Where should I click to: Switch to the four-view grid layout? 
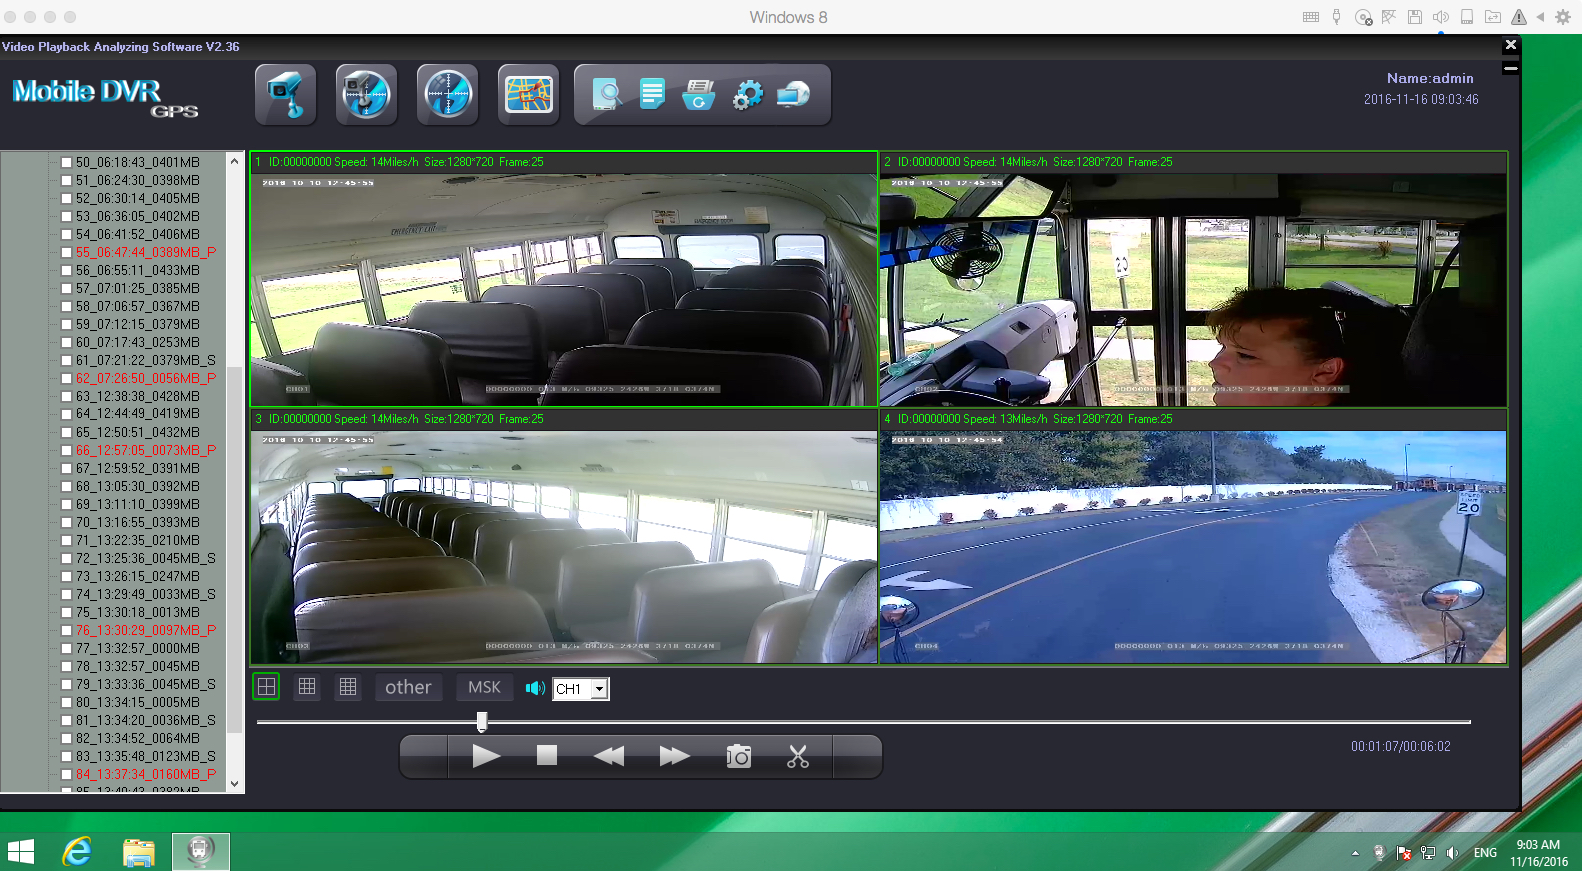coord(267,687)
